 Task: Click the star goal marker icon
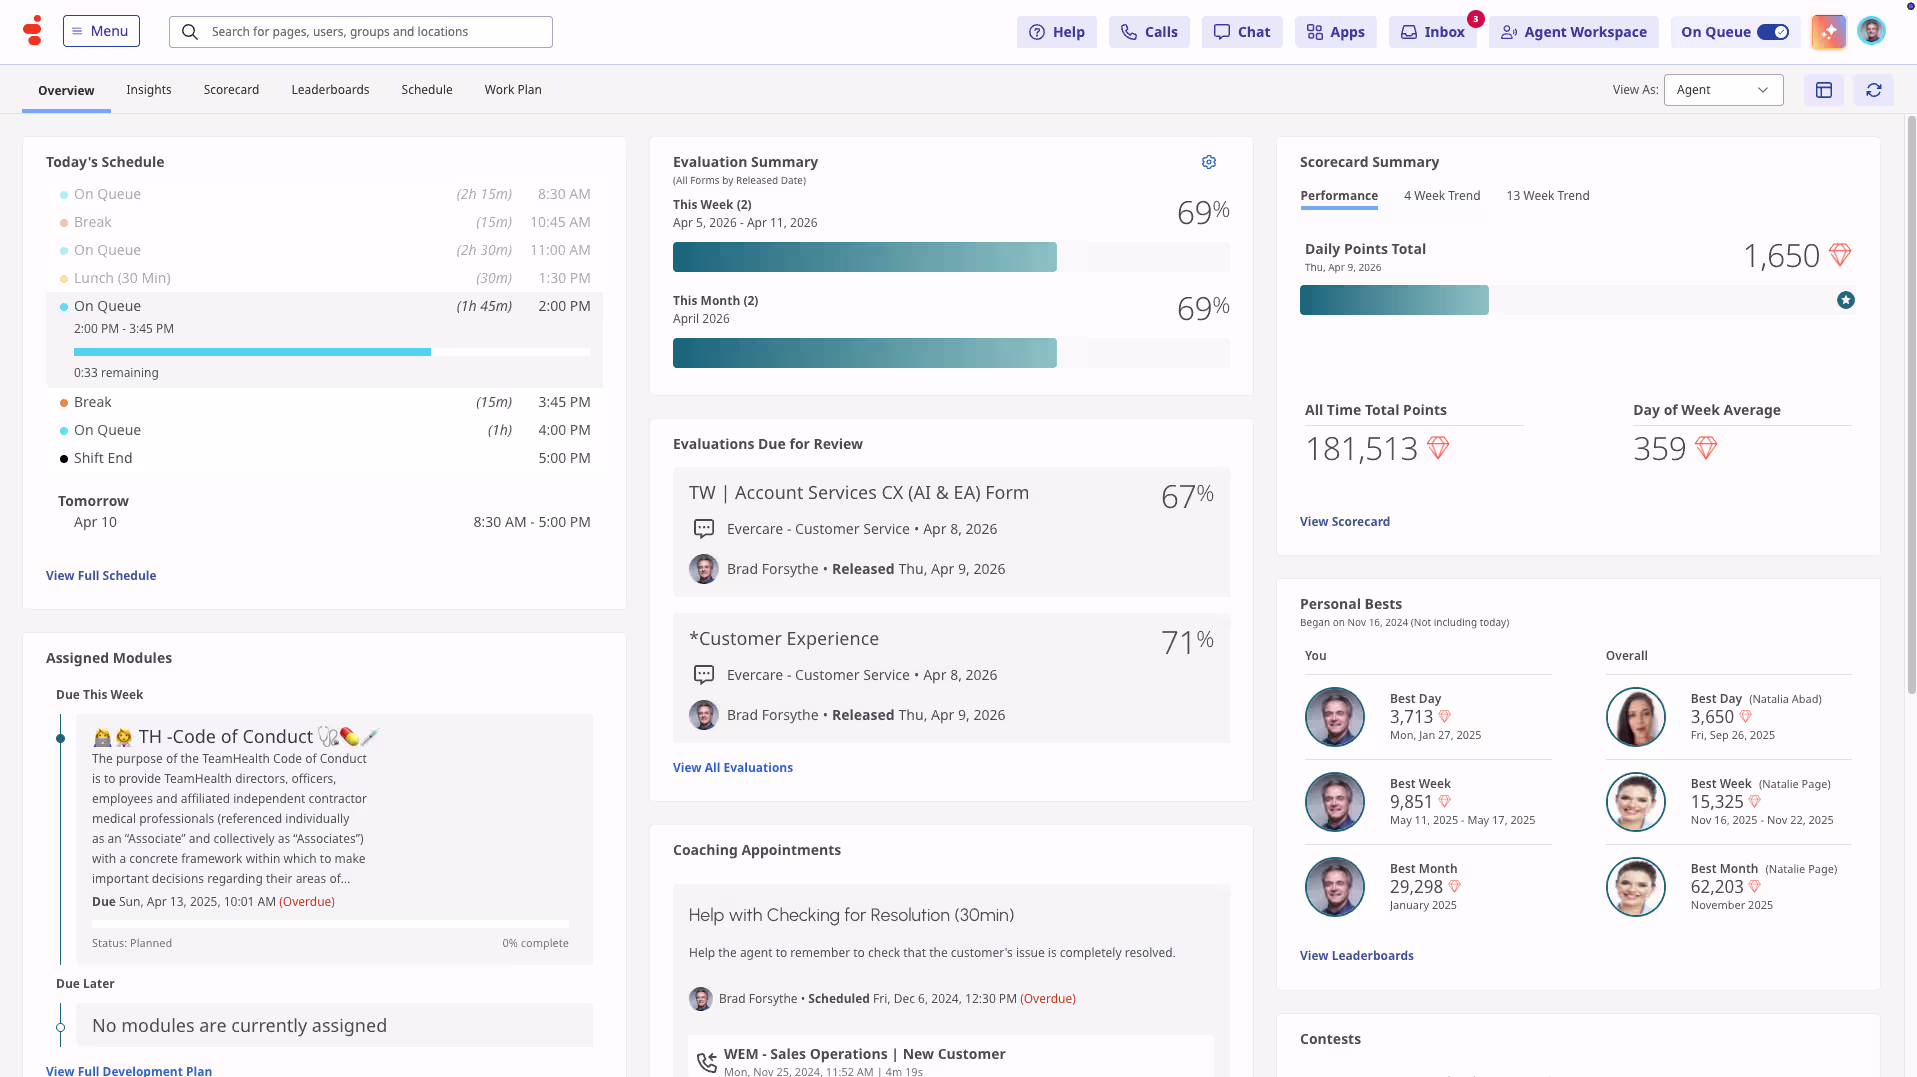(x=1846, y=300)
